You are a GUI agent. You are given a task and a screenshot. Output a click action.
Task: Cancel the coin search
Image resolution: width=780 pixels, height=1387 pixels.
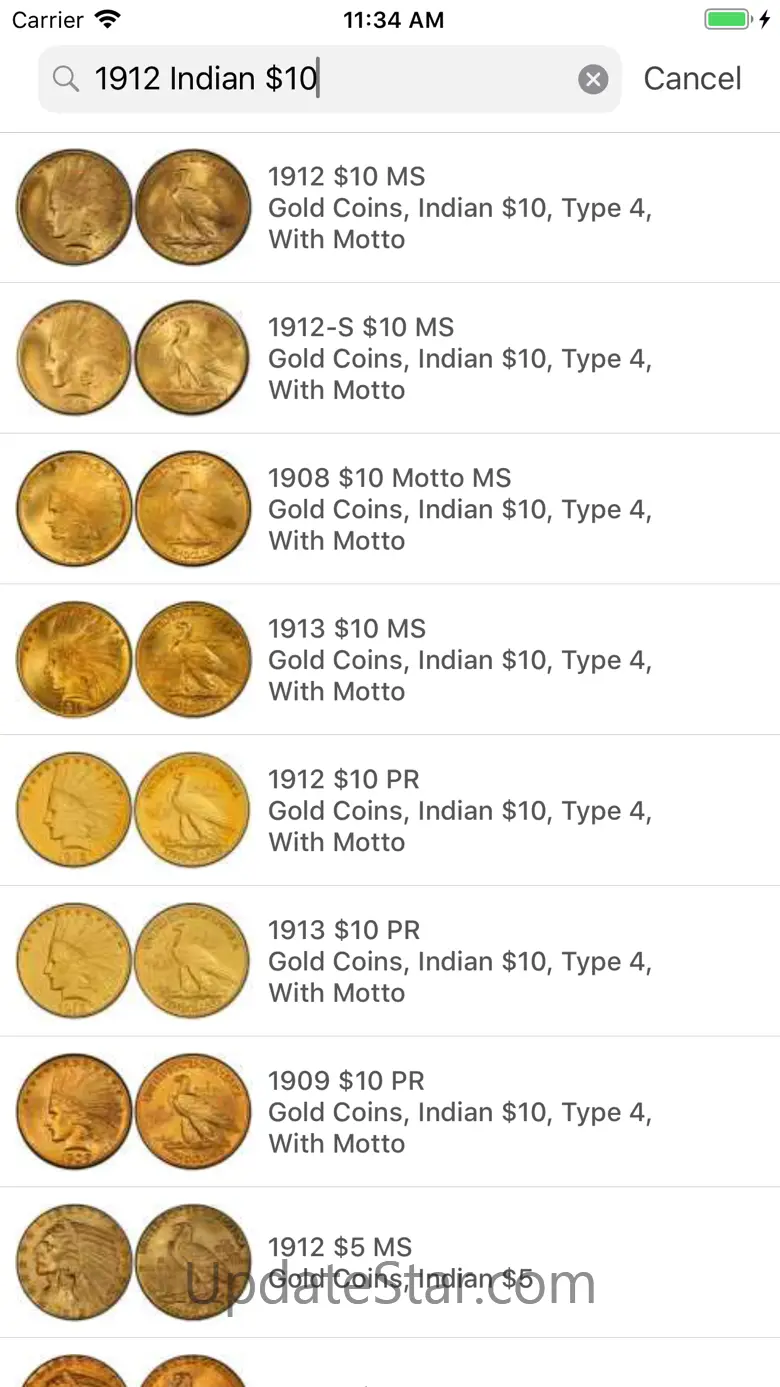pos(692,79)
